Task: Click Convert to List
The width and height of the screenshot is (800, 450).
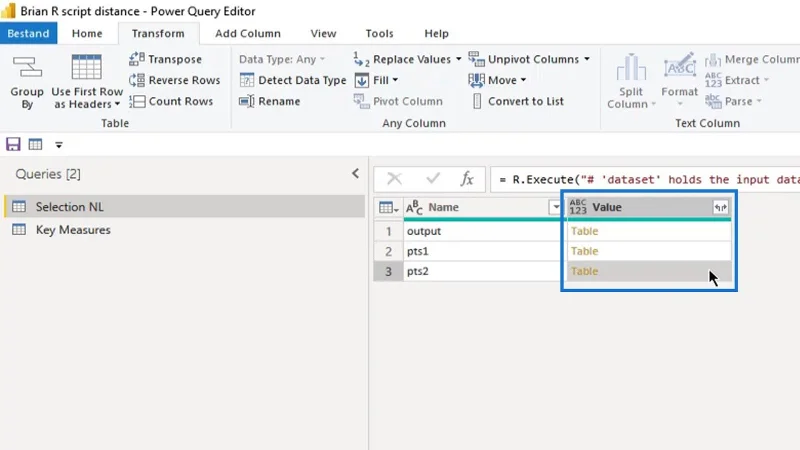Action: pyautogui.click(x=518, y=101)
